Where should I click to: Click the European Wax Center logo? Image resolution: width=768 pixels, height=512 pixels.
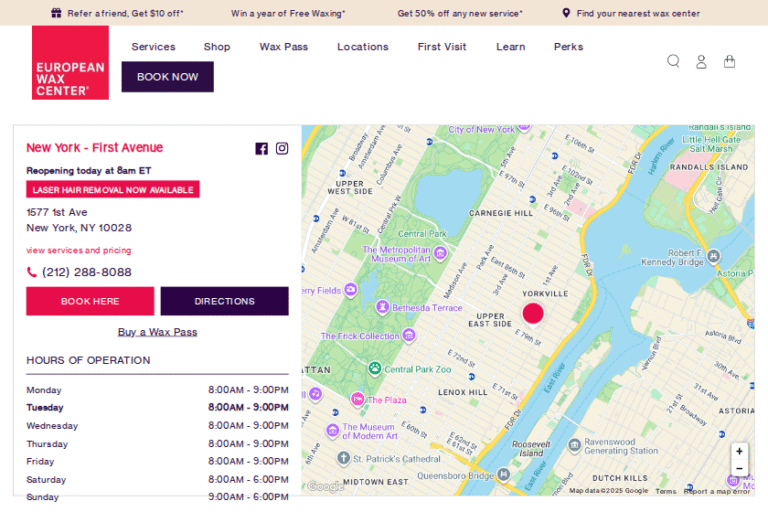tap(70, 62)
